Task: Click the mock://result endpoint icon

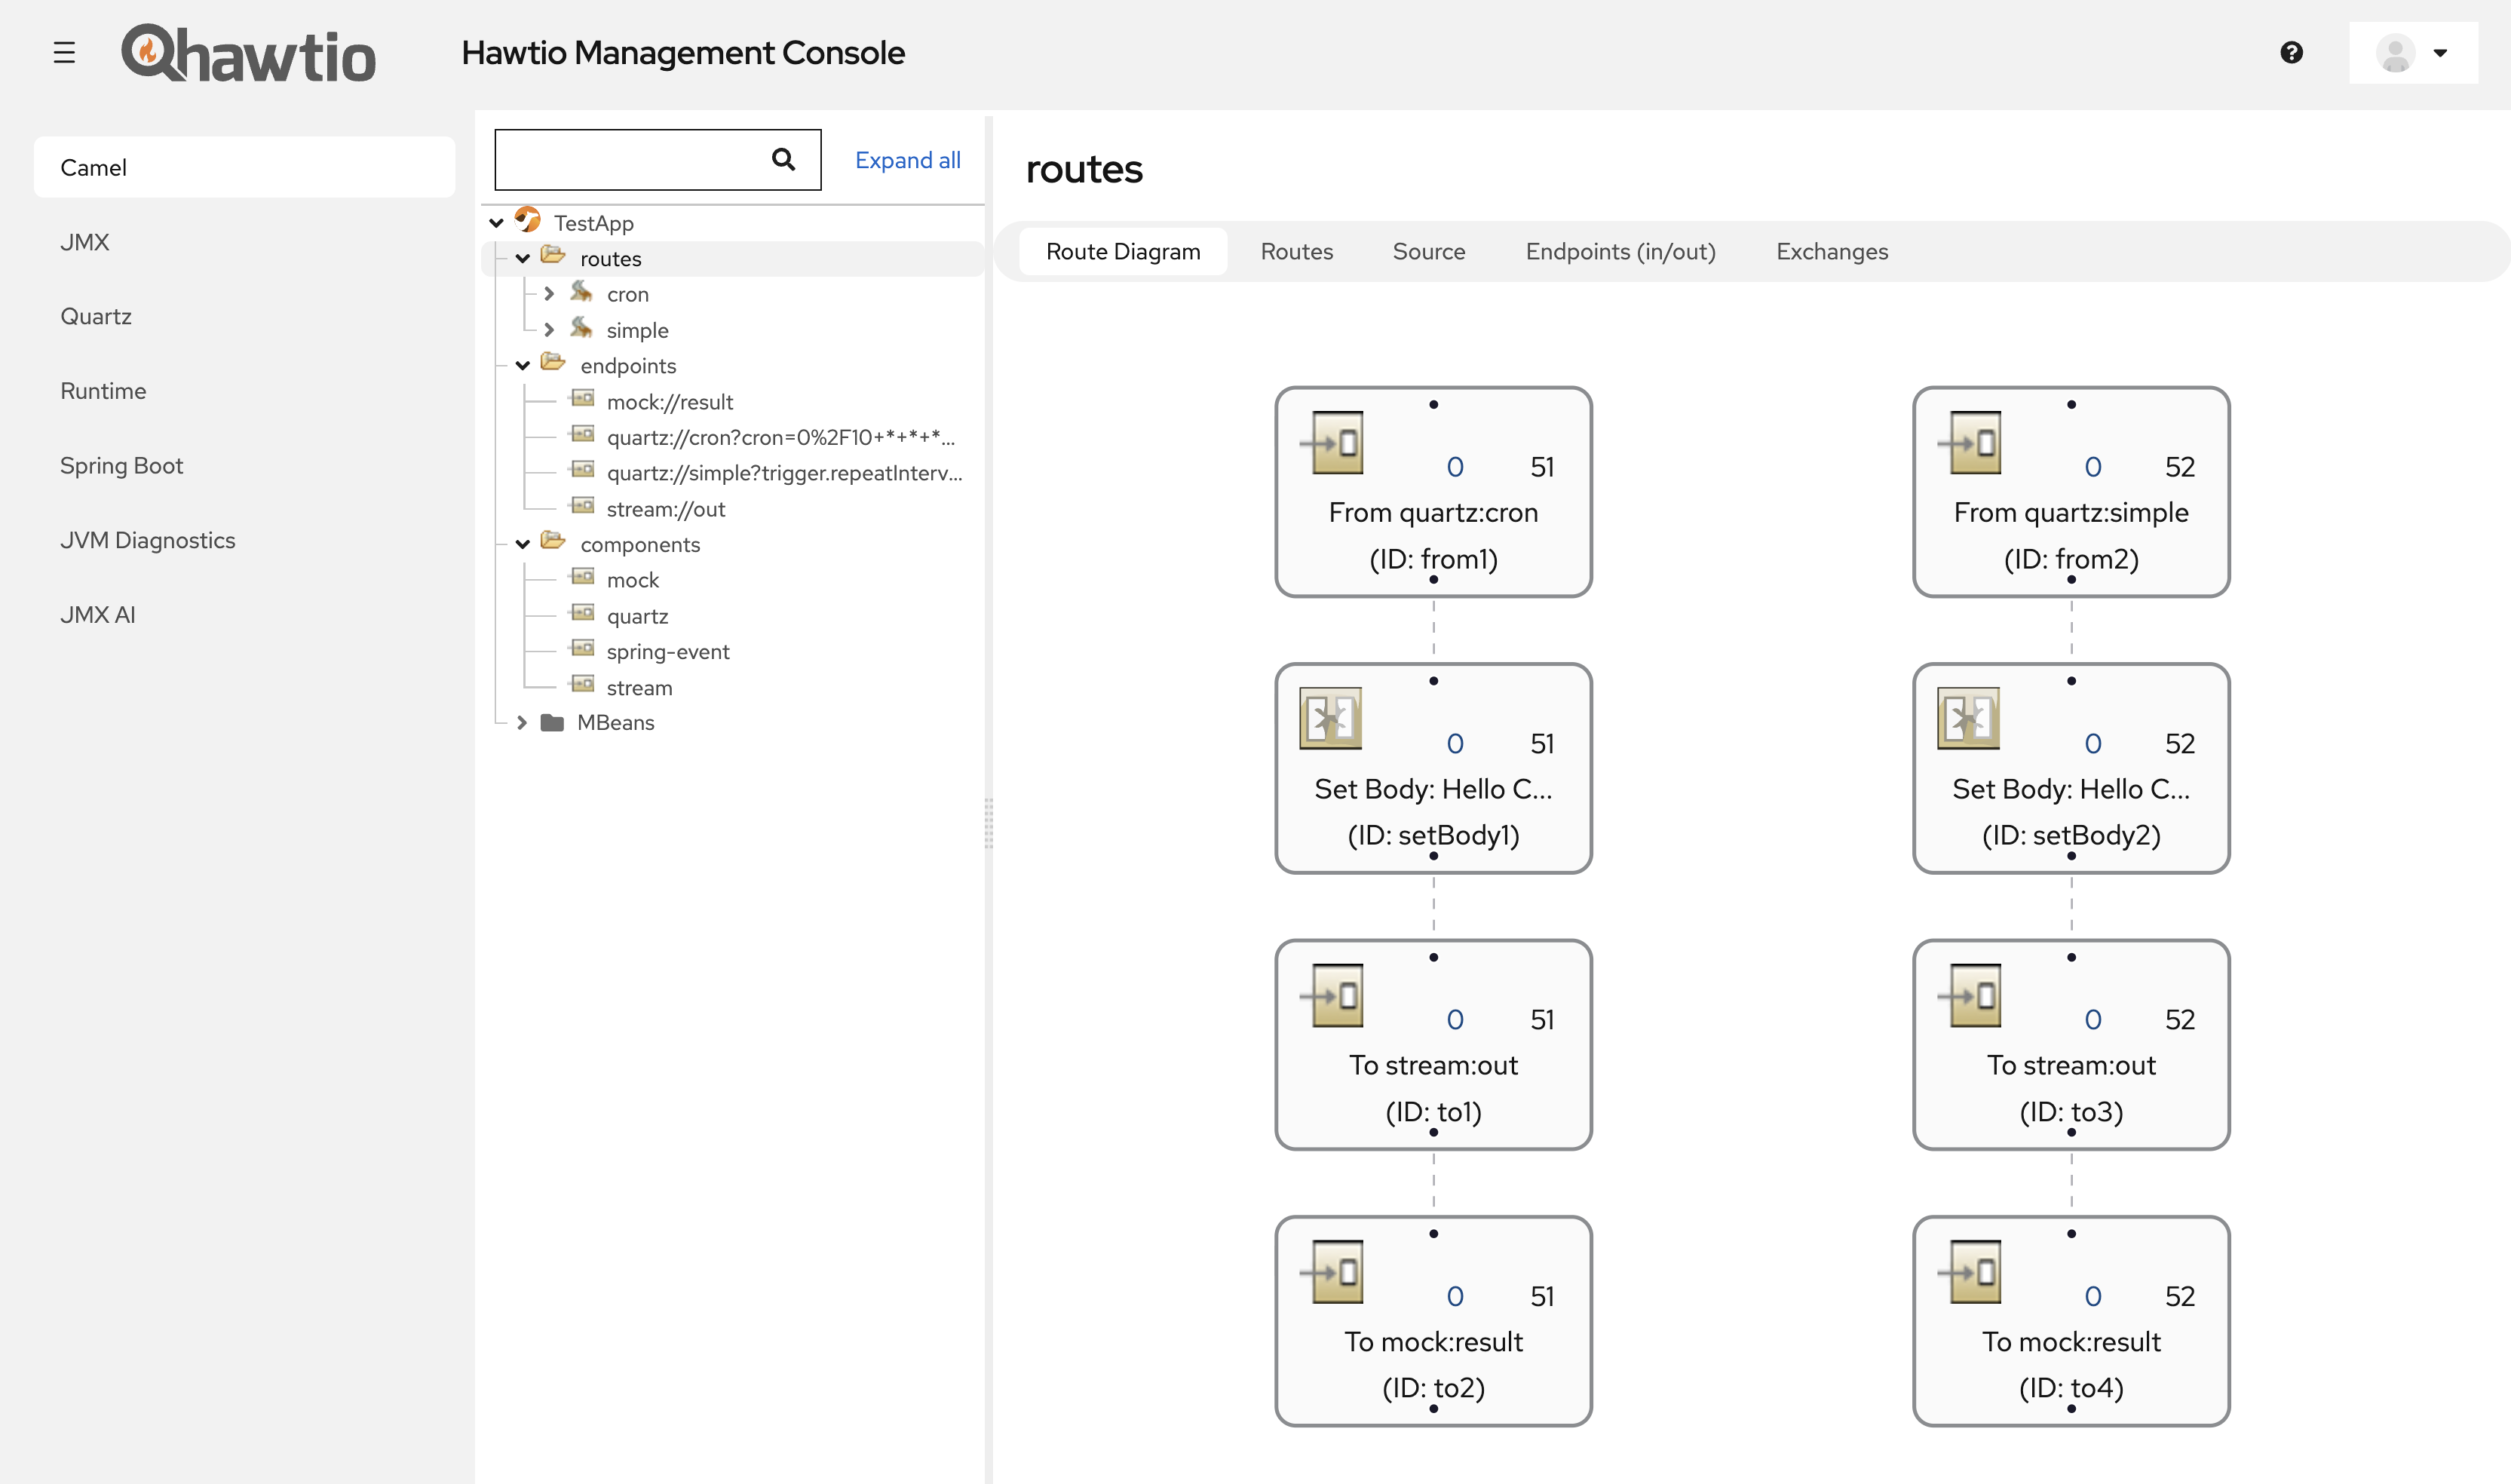Action: (582, 399)
